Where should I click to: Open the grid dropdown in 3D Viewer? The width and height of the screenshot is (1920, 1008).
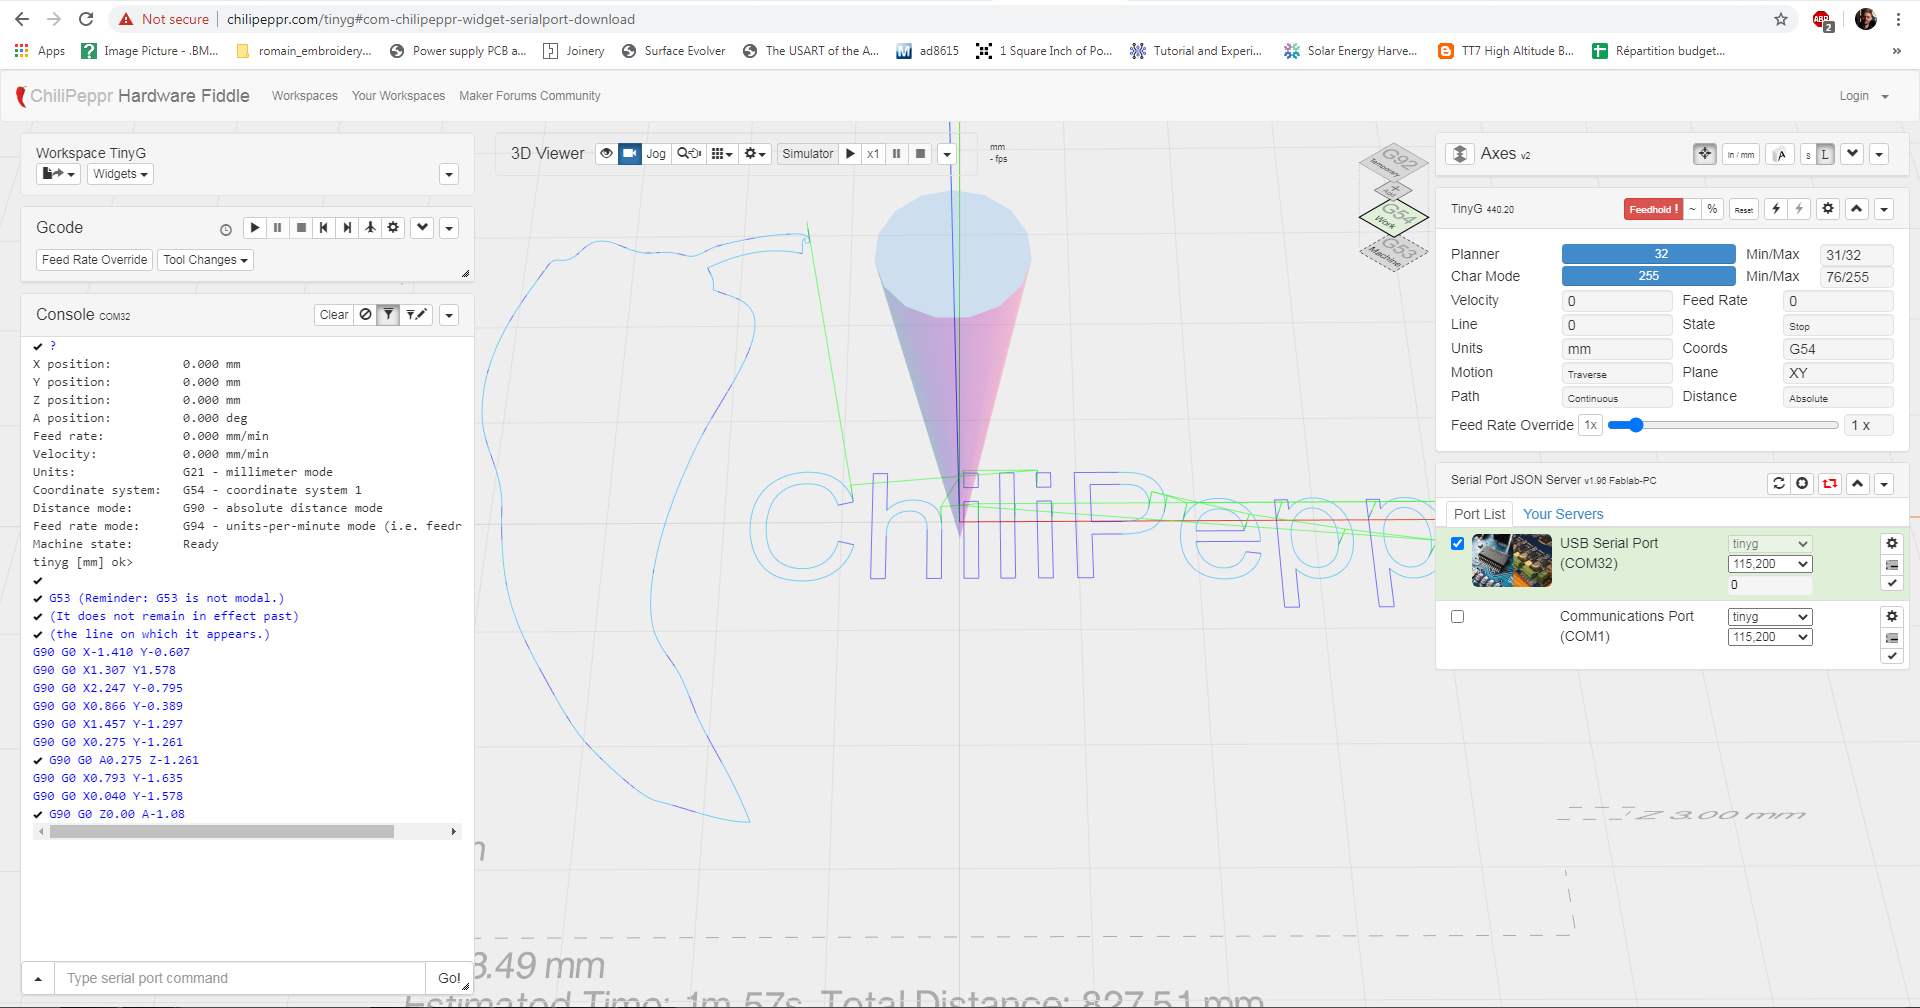point(722,154)
